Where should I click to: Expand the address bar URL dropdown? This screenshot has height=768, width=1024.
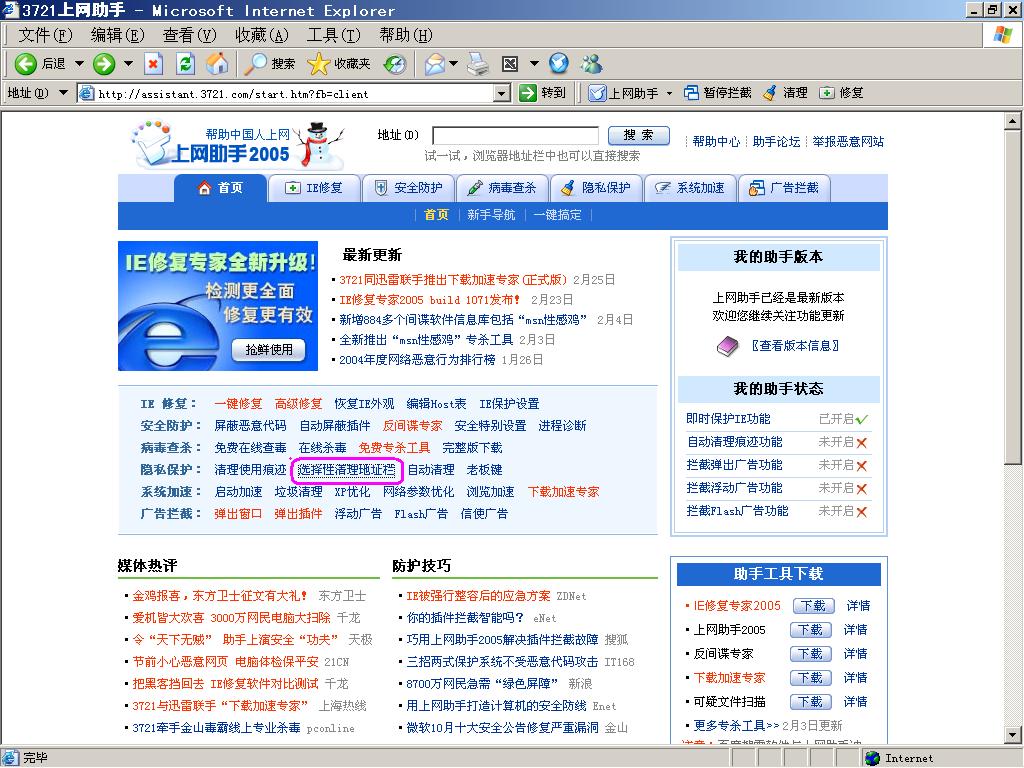502,93
